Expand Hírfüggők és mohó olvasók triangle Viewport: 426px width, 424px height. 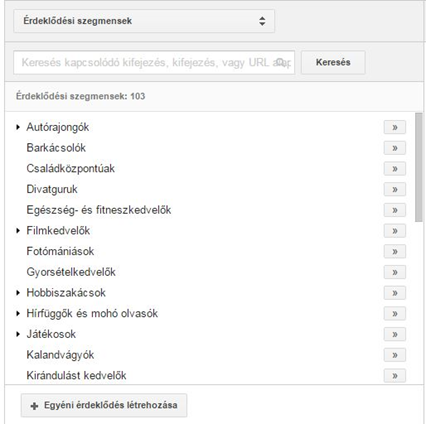[18, 313]
